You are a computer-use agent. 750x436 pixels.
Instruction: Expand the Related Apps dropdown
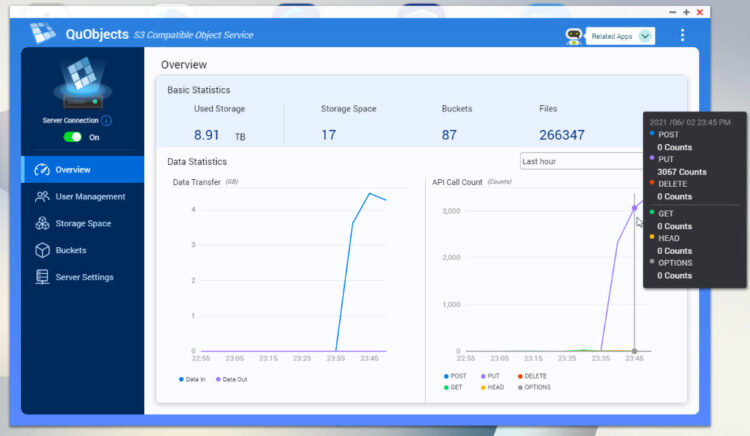[x=620, y=36]
